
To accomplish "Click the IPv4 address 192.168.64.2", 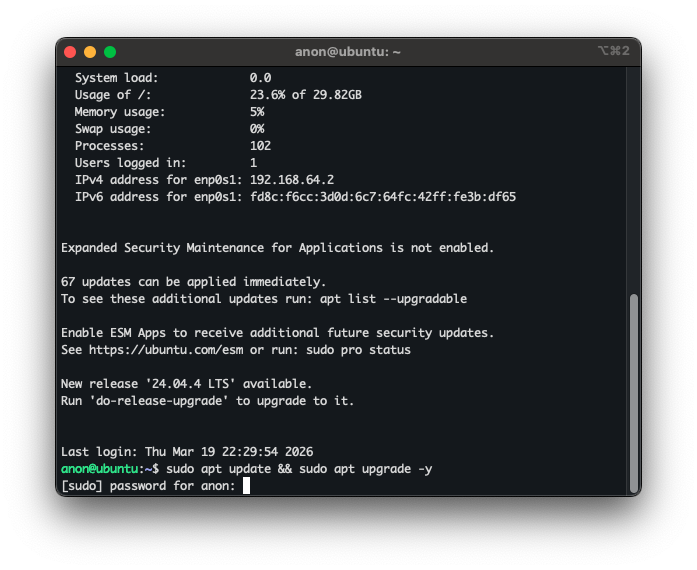I will coord(292,180).
